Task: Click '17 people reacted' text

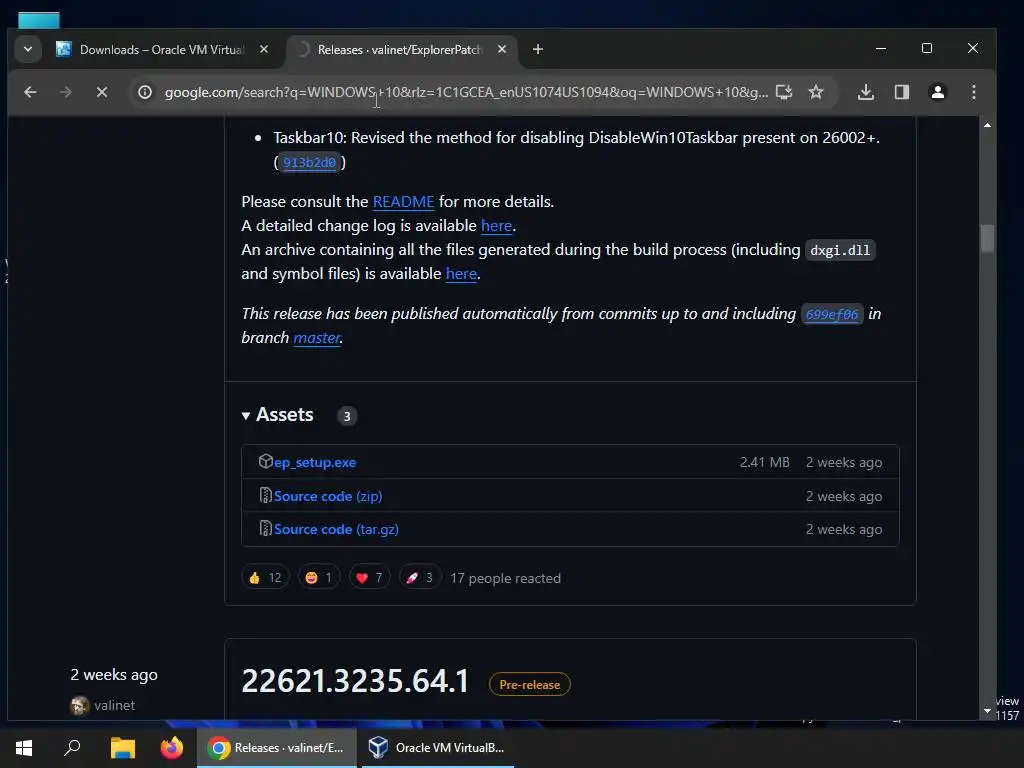Action: tap(505, 578)
